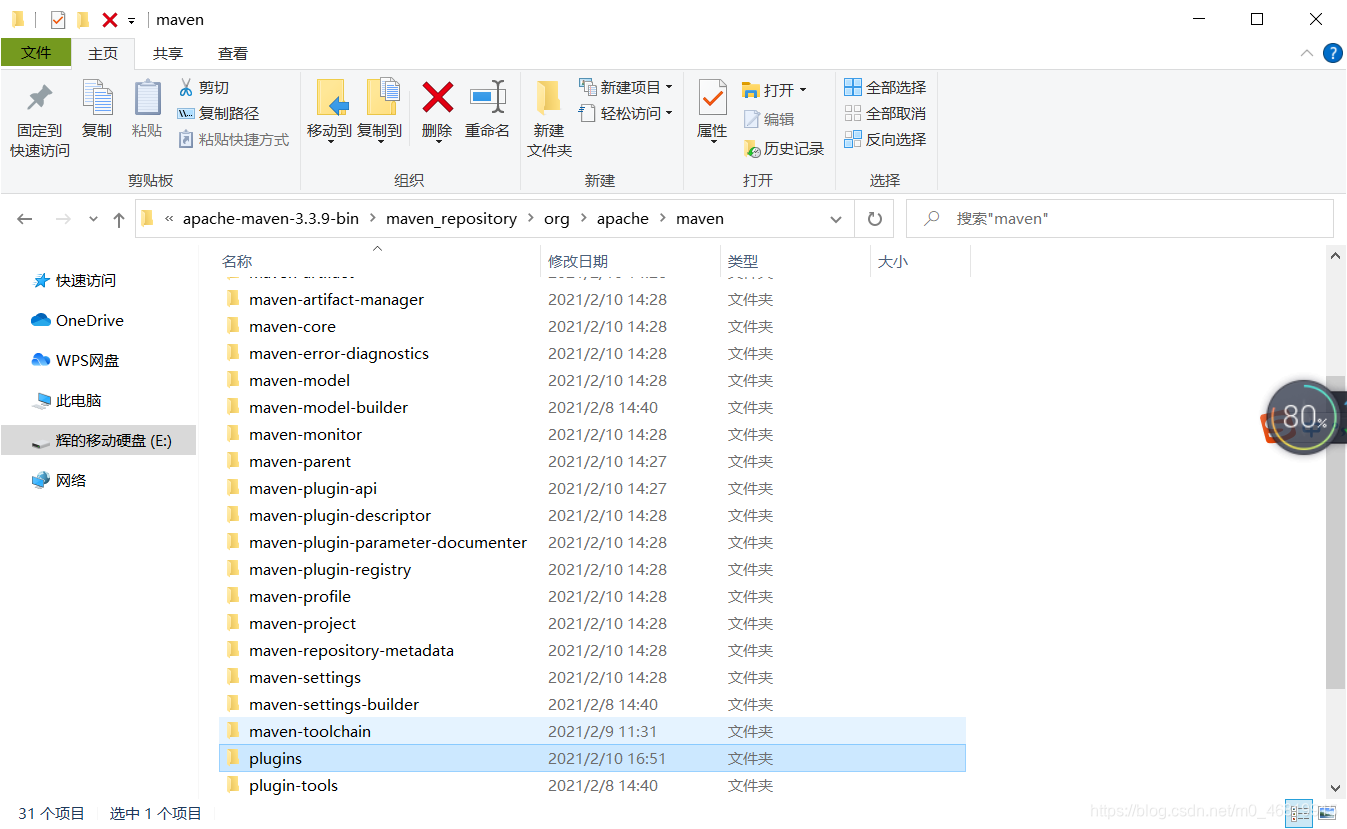Viewport: 1347px width, 829px height.
Task: Click the red Delete (删除) icon
Action: click(x=437, y=97)
